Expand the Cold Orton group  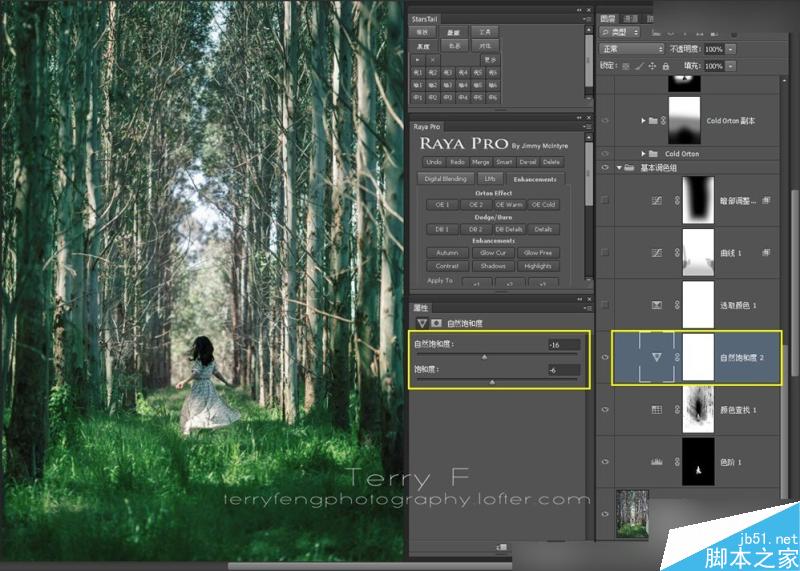[643, 154]
